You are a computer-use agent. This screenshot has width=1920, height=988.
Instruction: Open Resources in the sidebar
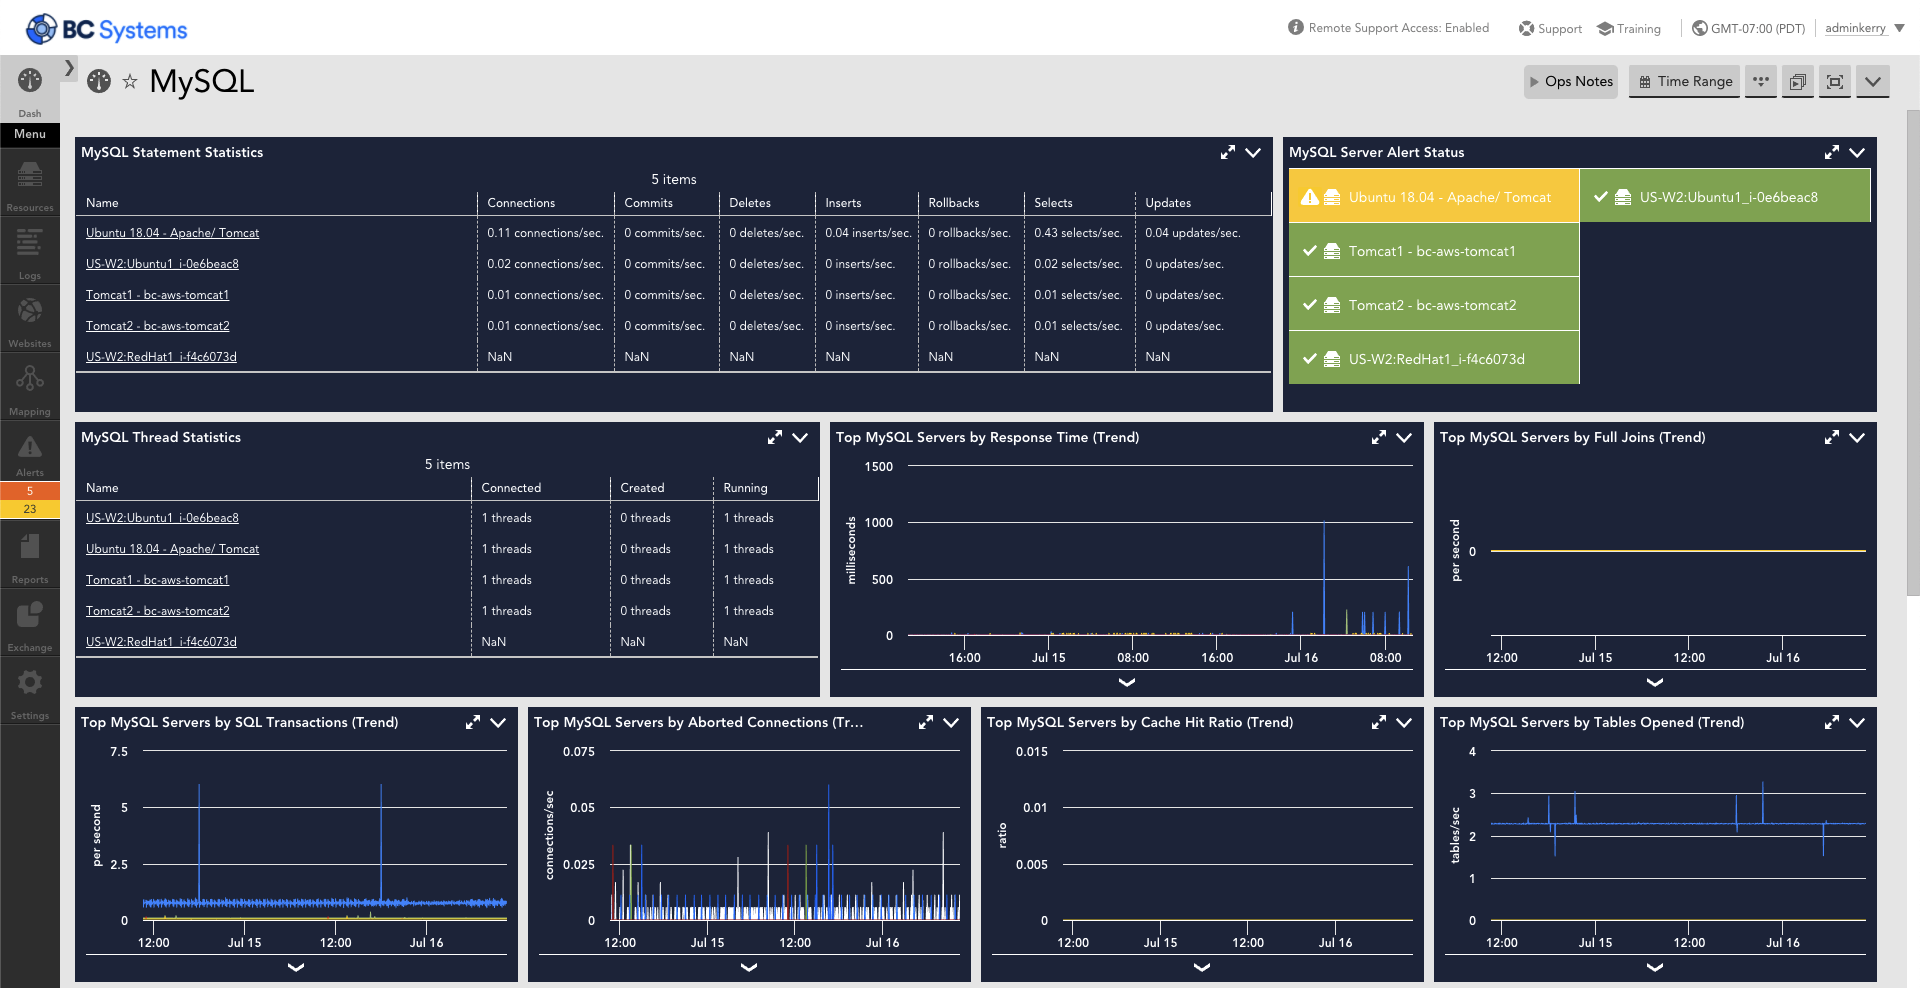30,183
